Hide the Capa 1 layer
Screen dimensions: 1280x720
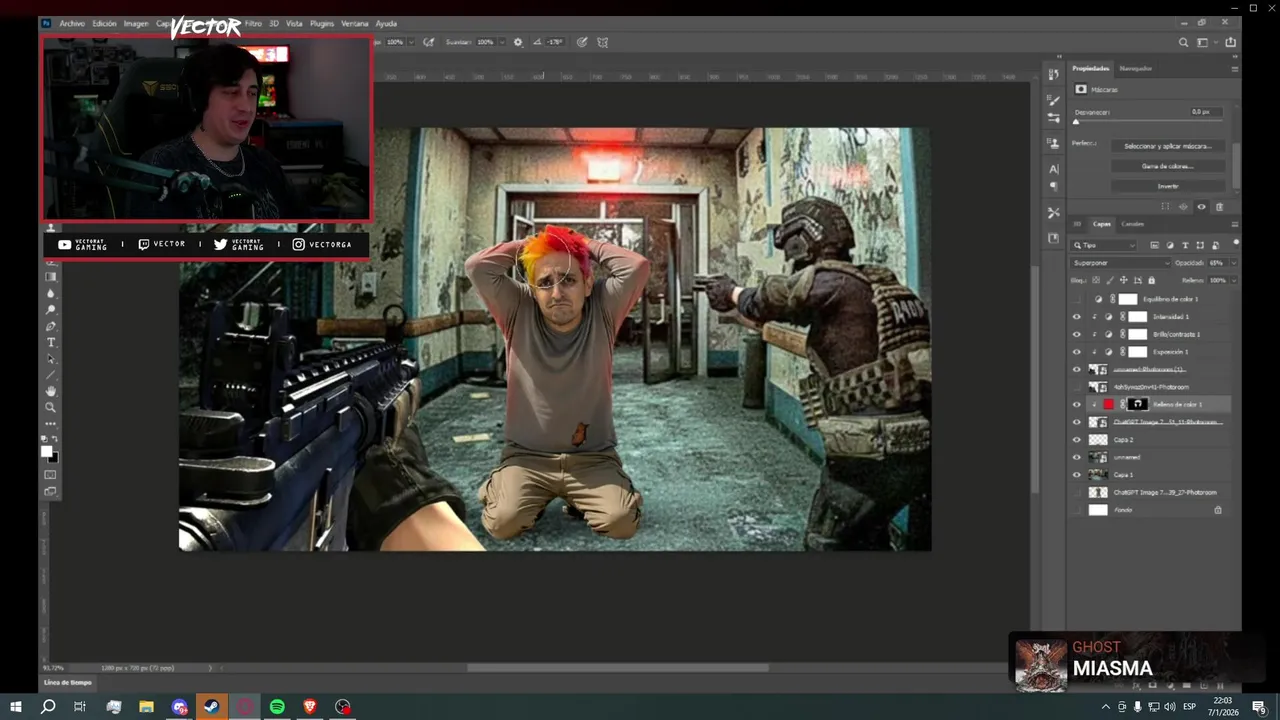[1077, 475]
